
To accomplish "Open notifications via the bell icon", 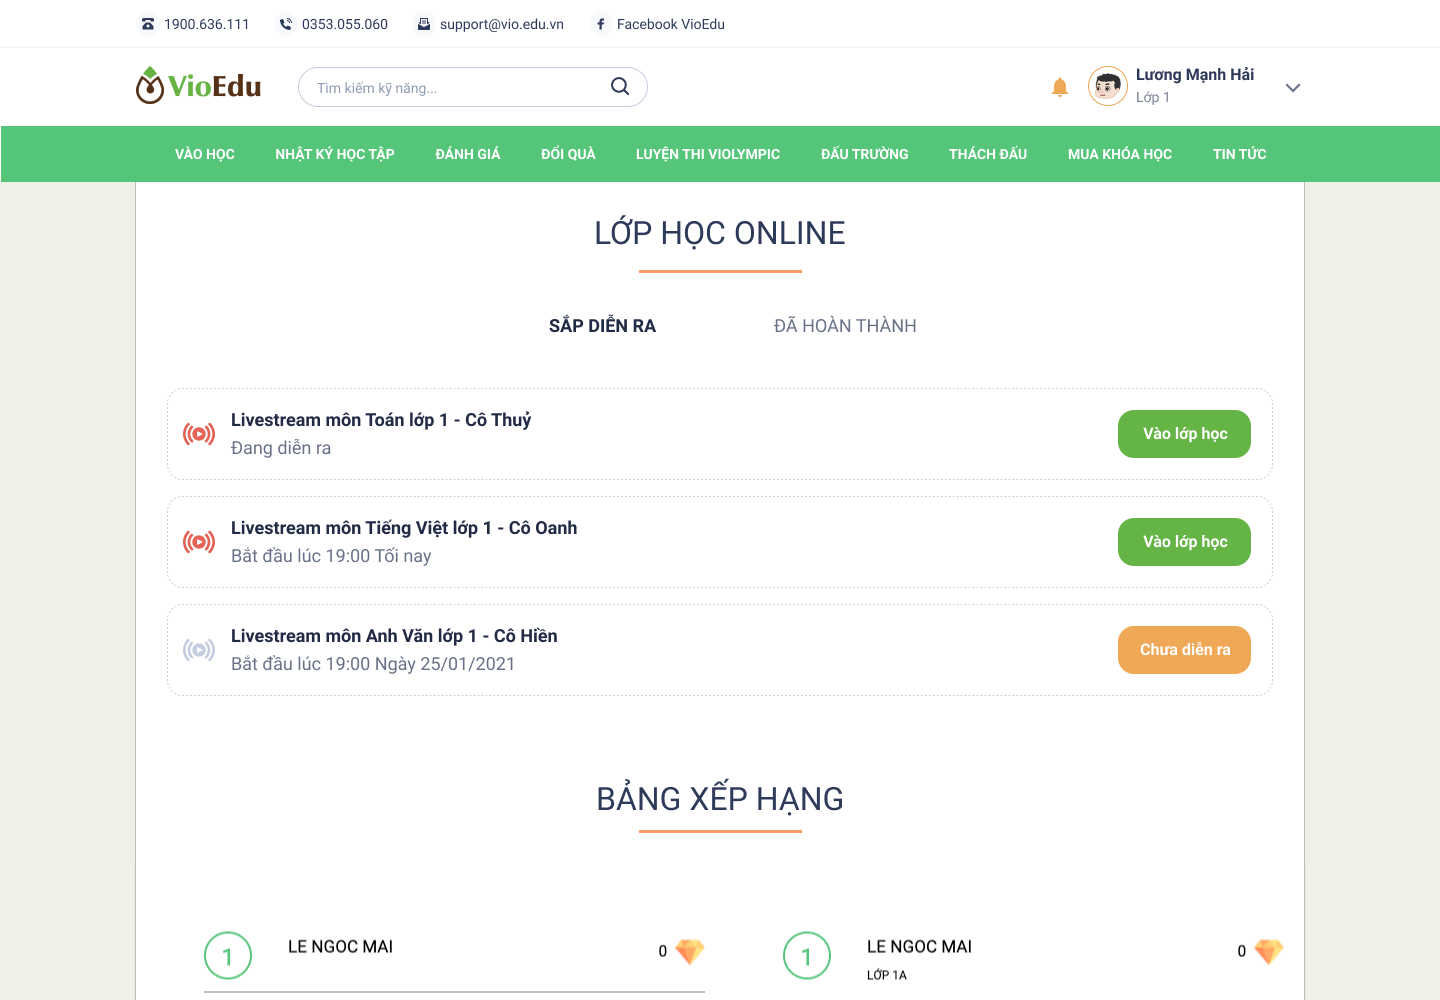I will click(x=1059, y=86).
